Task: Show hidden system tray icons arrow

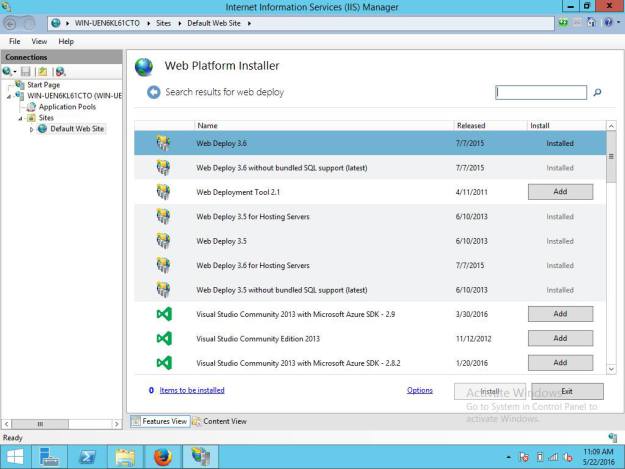Action: pos(508,457)
